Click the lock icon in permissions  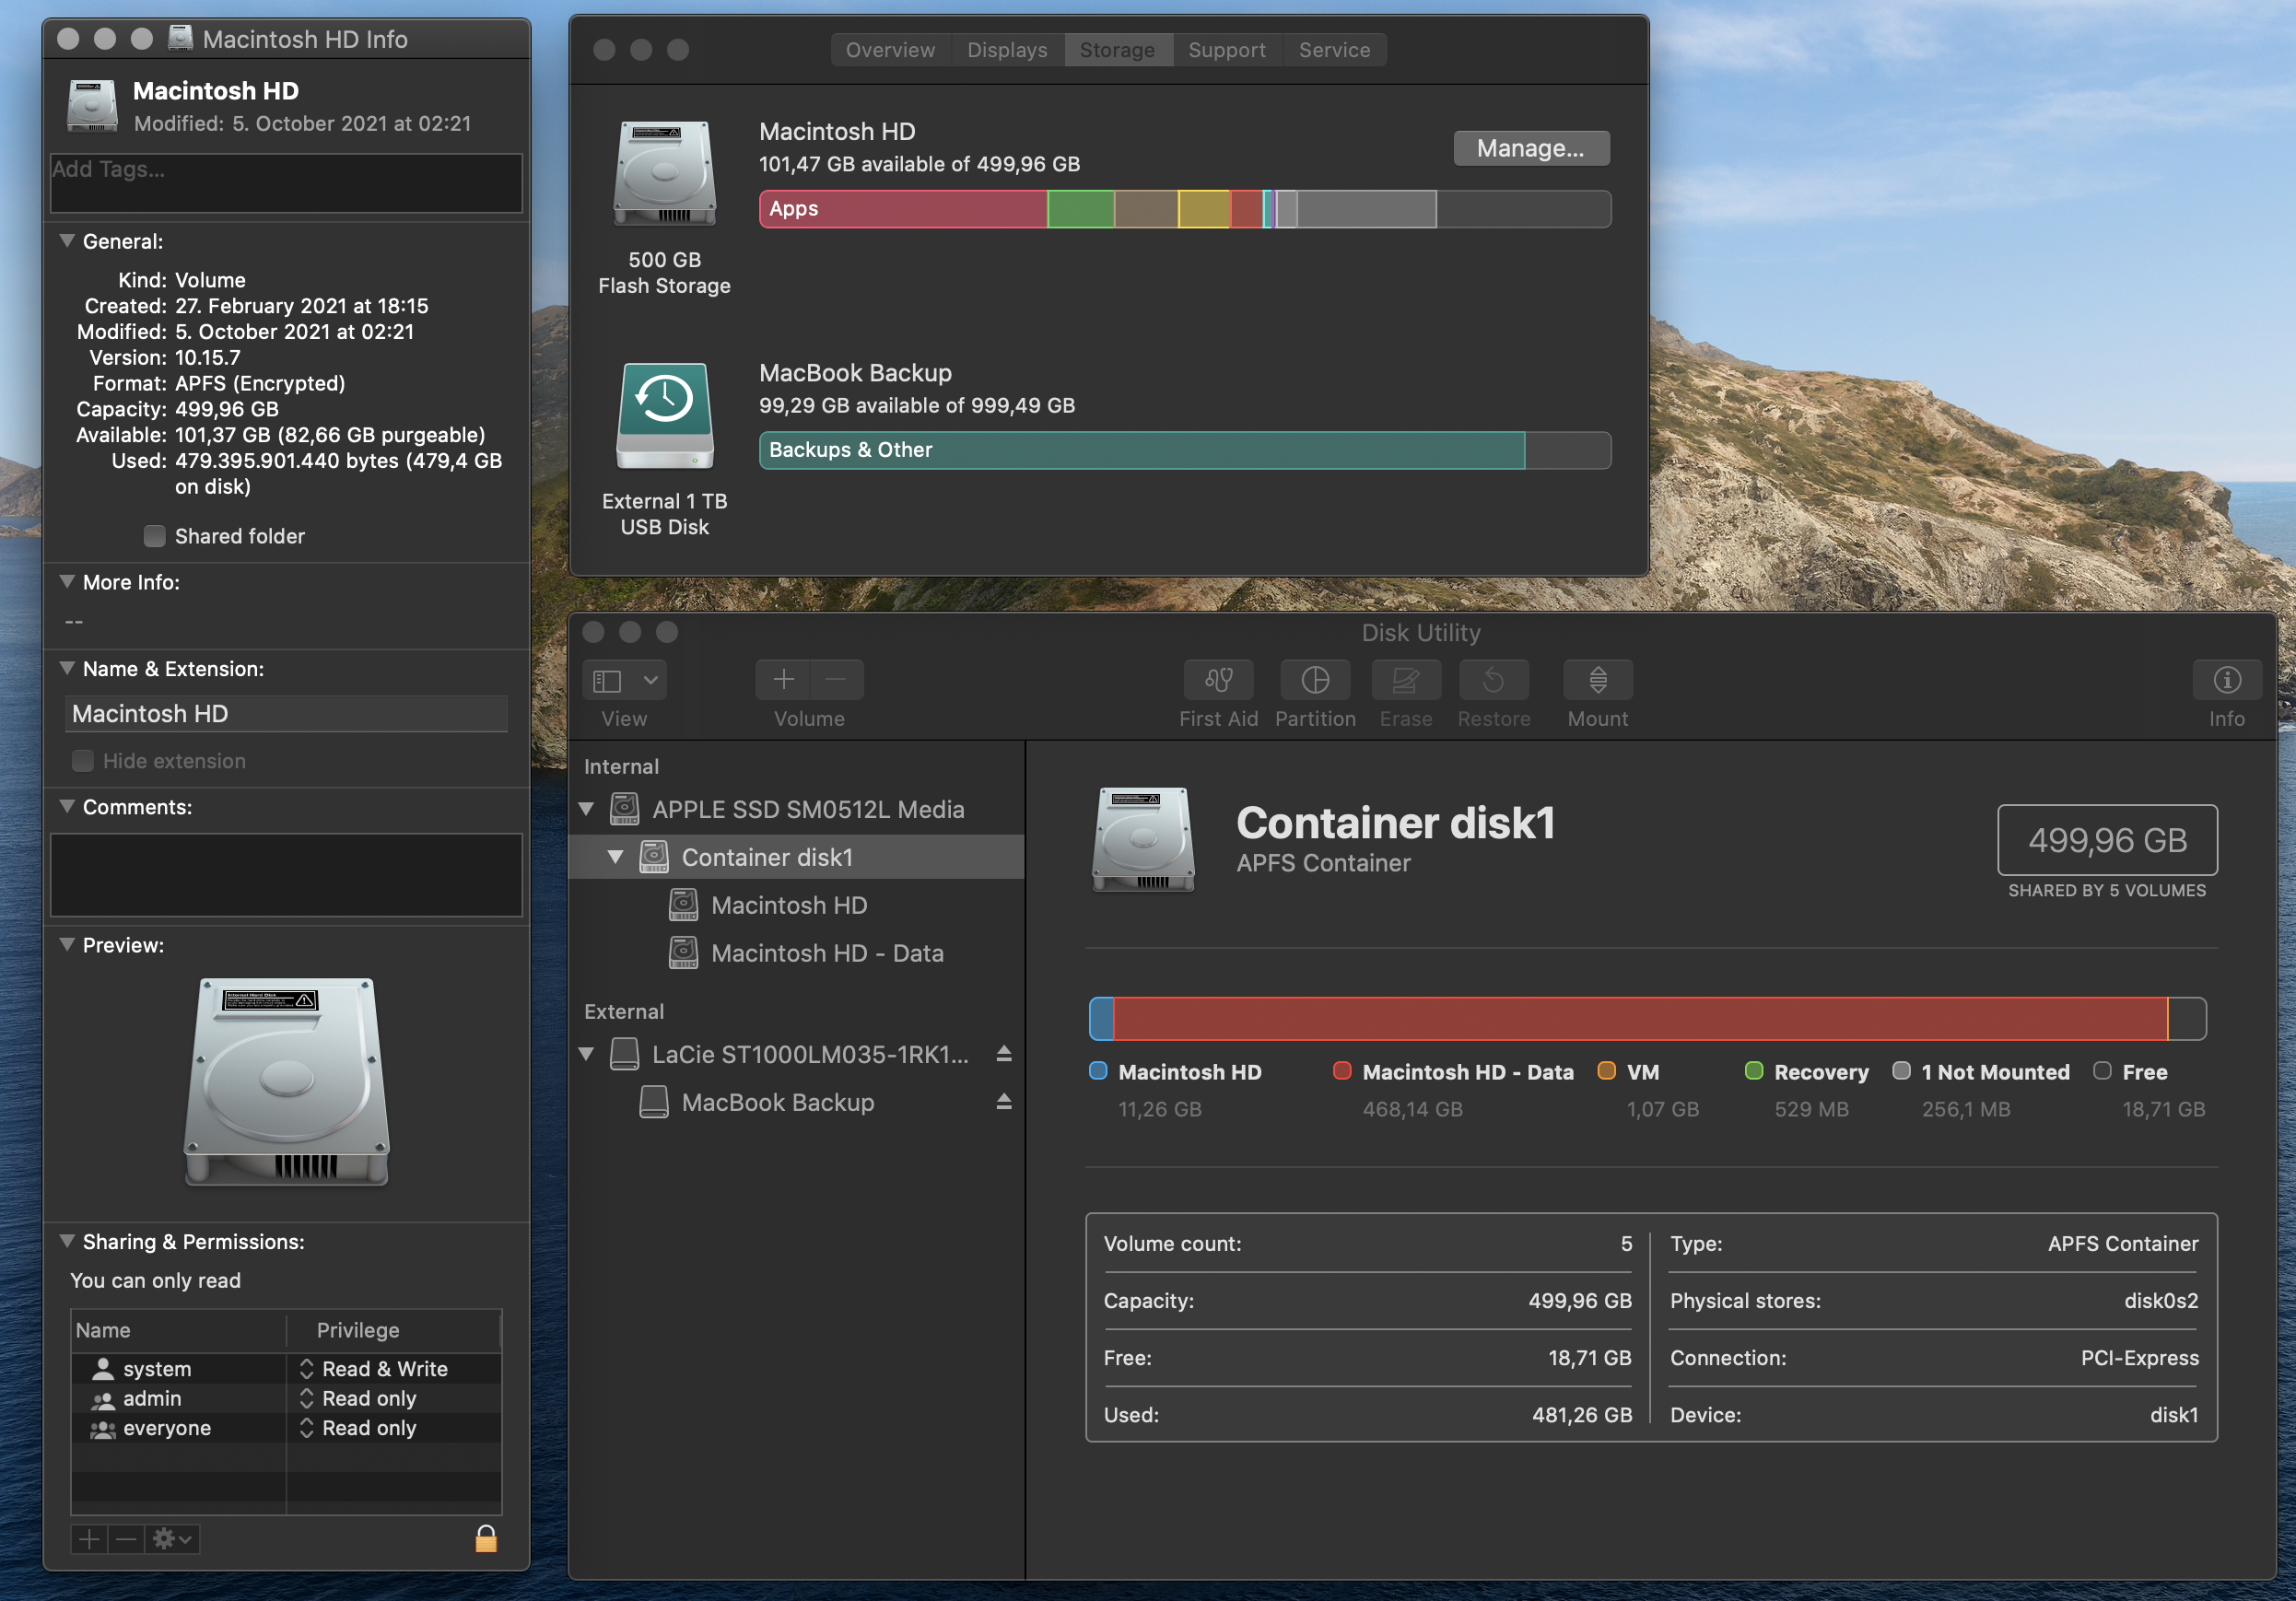(486, 1539)
